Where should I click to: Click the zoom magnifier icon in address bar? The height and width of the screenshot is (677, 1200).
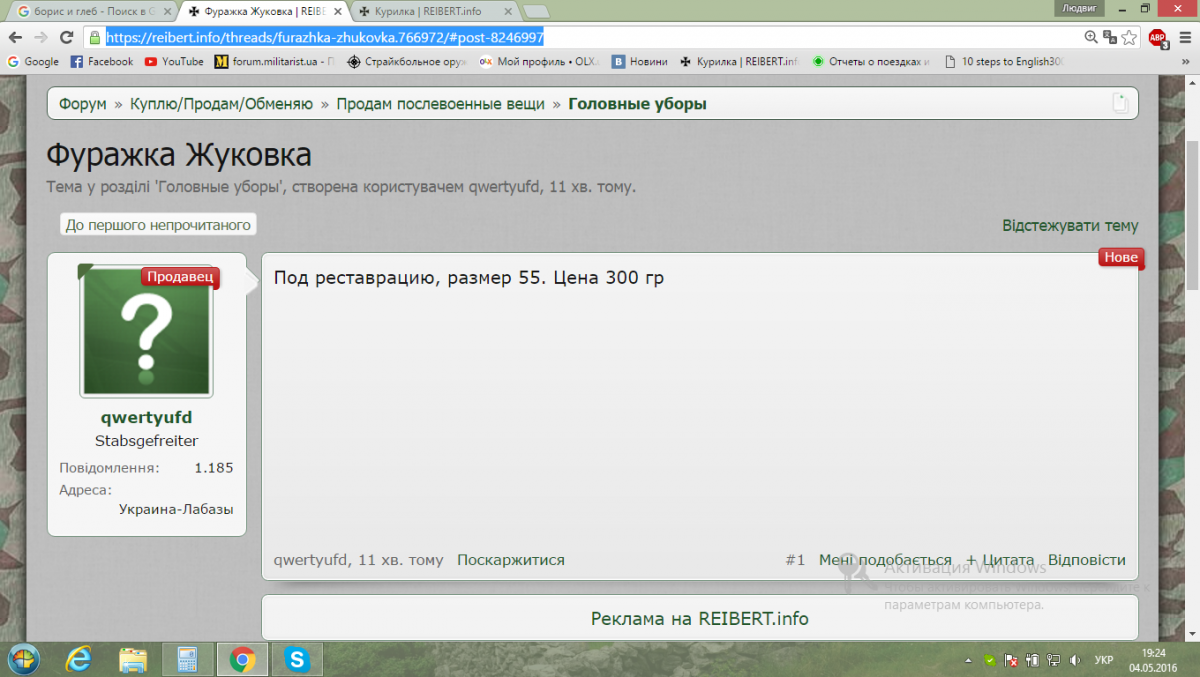click(1091, 37)
